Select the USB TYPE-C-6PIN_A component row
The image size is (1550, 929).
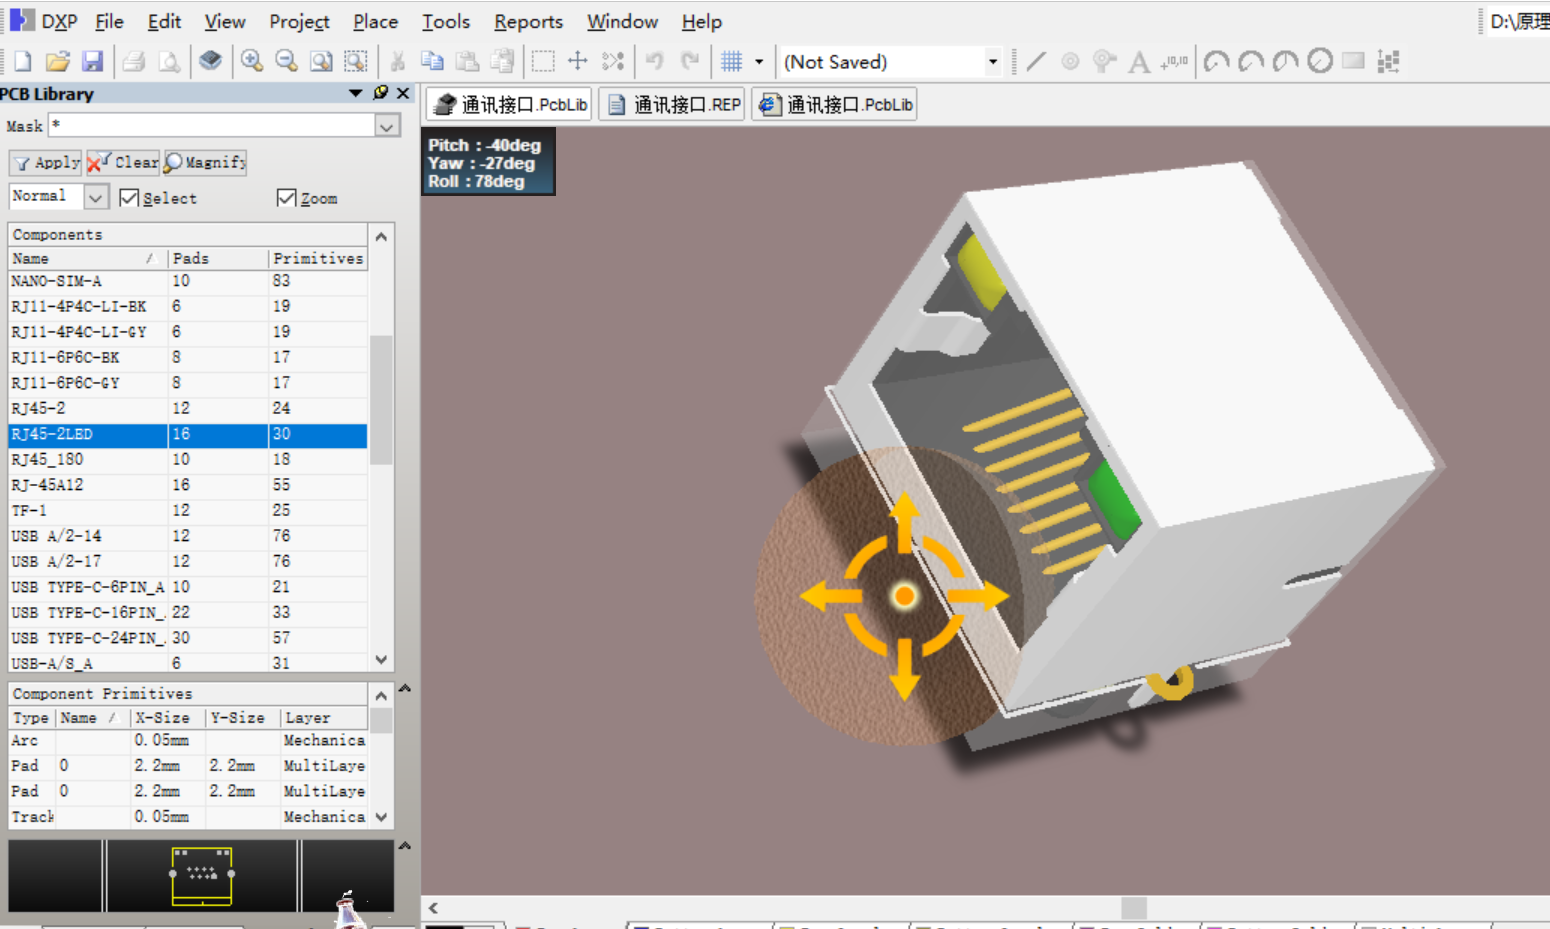(x=188, y=587)
